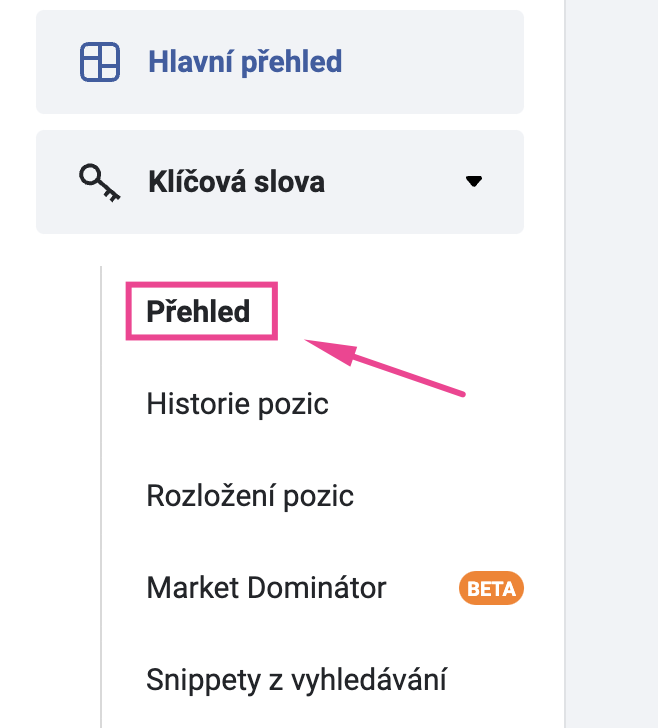Click the key icon beside Klíčová slova
Screen dimensions: 658x728
99,182
